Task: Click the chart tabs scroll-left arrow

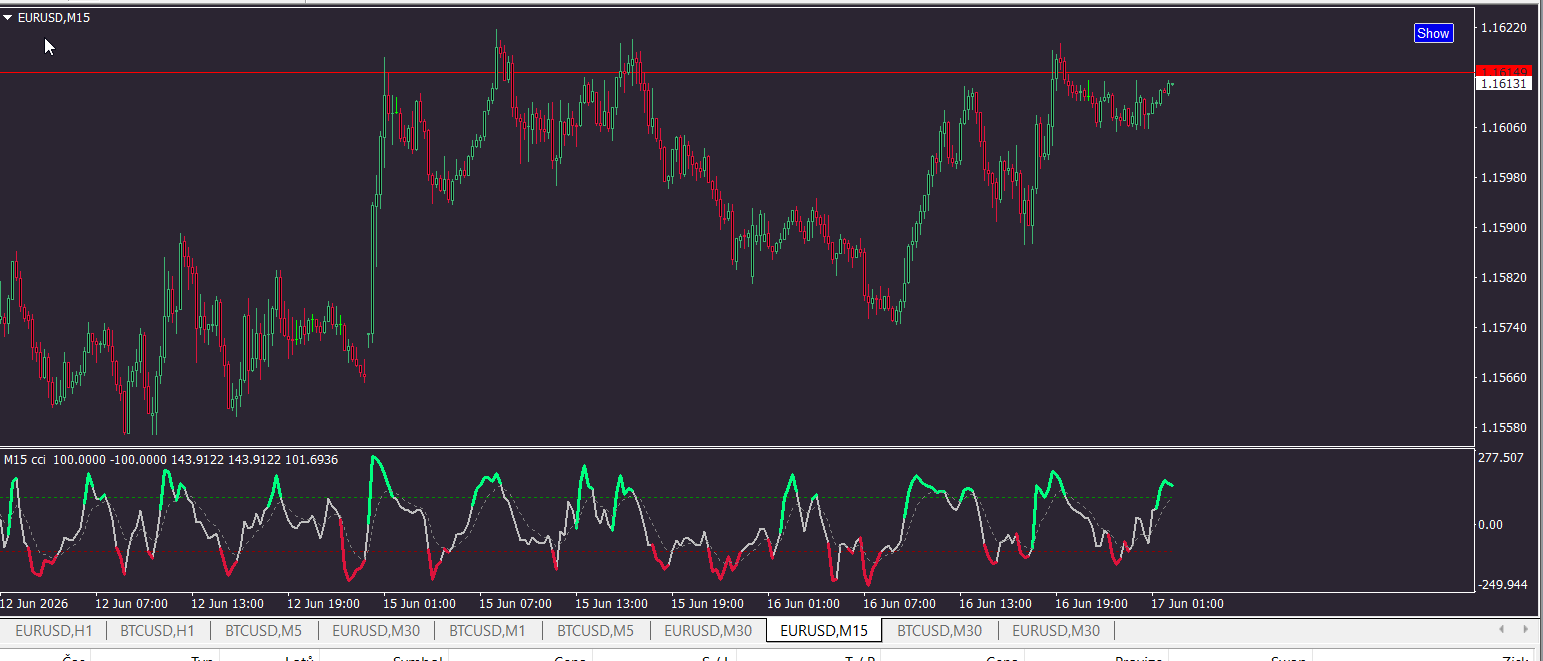Action: 1502,630
